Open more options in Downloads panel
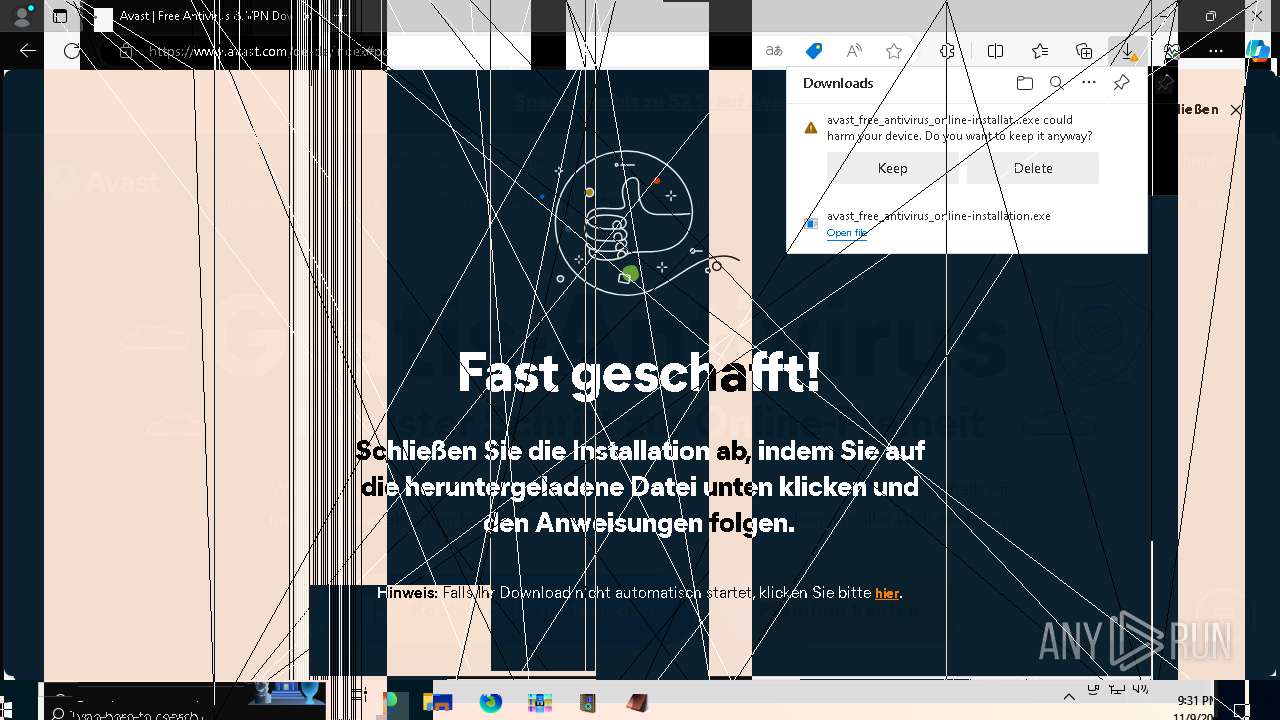The height and width of the screenshot is (720, 1280). 1089,83
